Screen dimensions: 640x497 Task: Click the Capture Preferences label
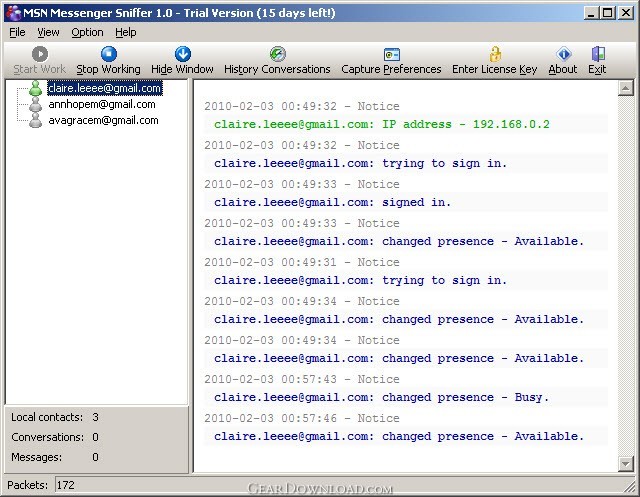(x=391, y=69)
